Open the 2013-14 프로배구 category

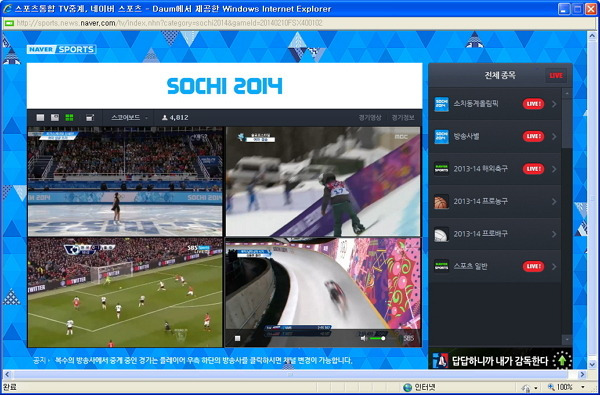[495, 234]
